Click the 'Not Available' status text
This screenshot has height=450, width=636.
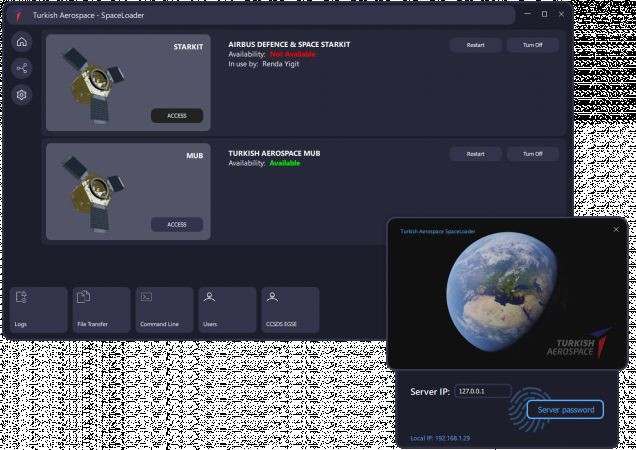pyautogui.click(x=292, y=54)
